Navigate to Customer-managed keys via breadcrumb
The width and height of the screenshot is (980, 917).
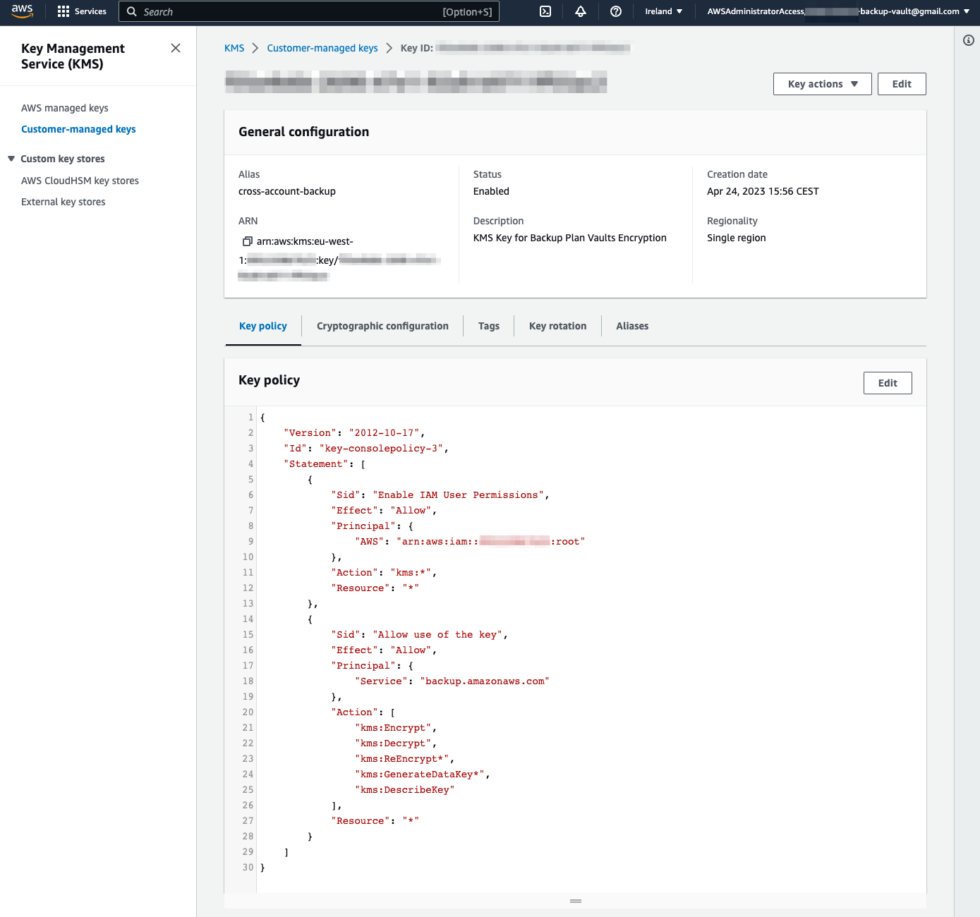coord(322,47)
